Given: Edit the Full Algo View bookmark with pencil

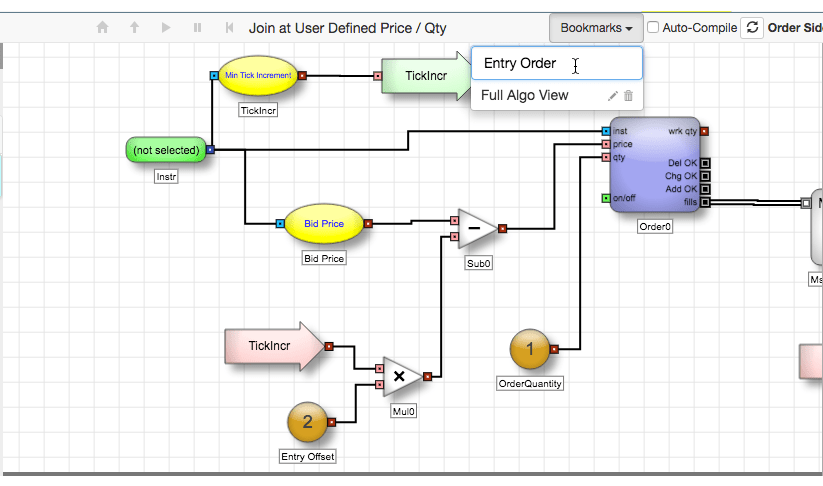Looking at the screenshot, I should (x=613, y=96).
